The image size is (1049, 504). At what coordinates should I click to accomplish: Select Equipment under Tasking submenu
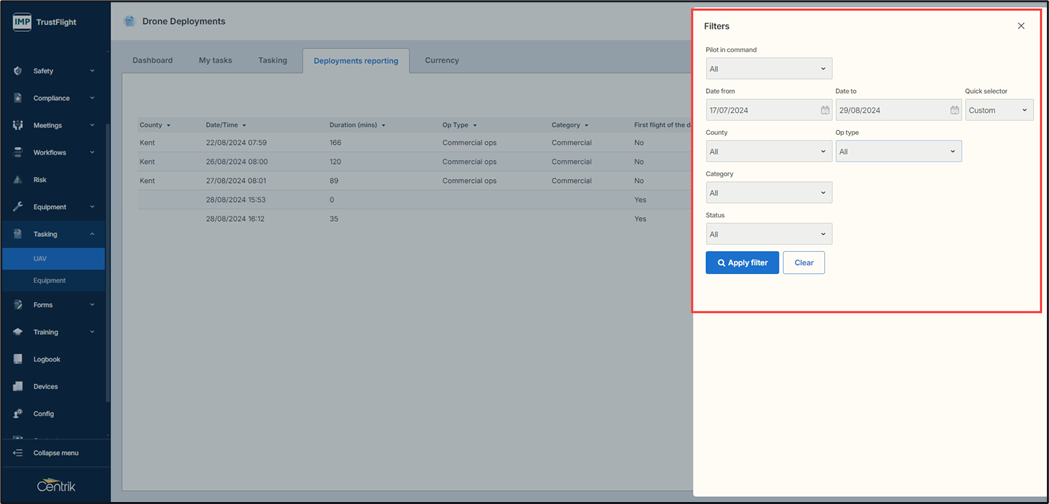(x=49, y=281)
